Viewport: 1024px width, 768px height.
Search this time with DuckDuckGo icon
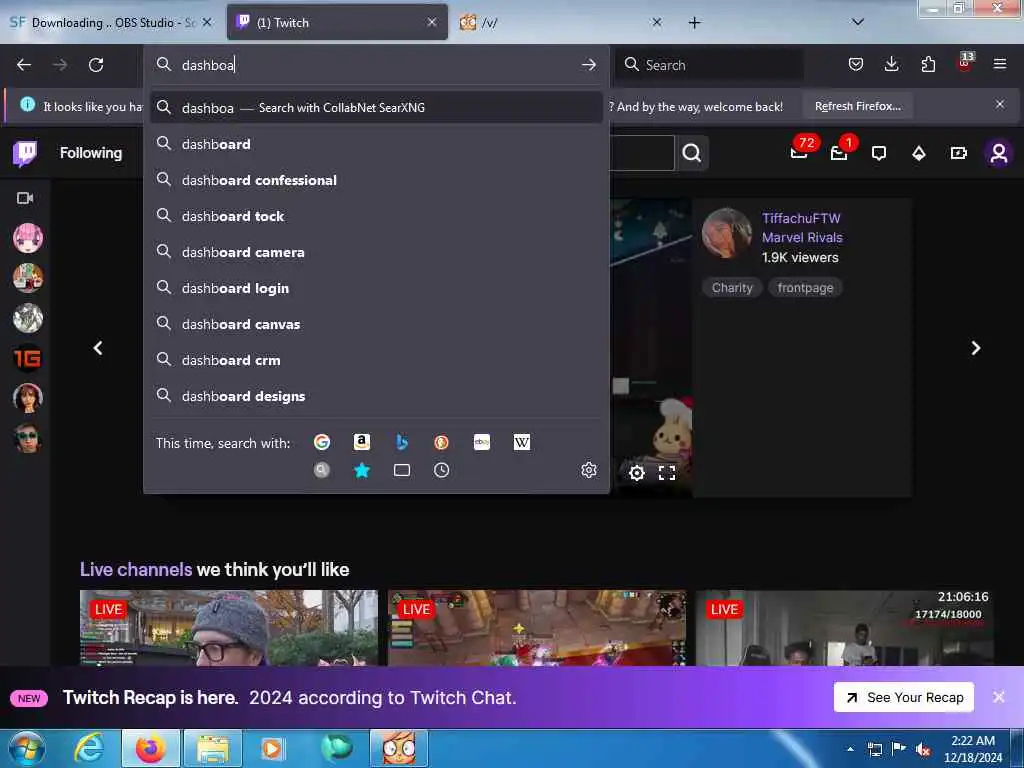(441, 443)
